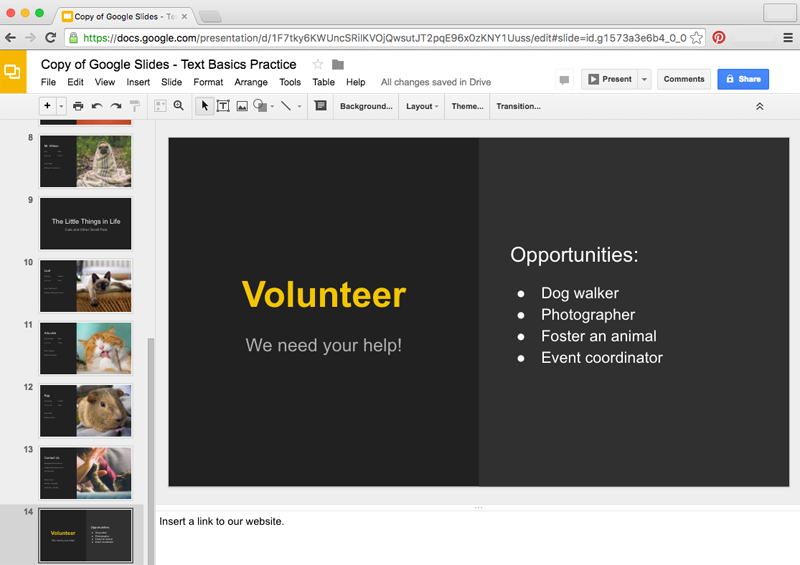This screenshot has width=800, height=565.
Task: Open the comments speech bubble icon
Action: tap(564, 80)
